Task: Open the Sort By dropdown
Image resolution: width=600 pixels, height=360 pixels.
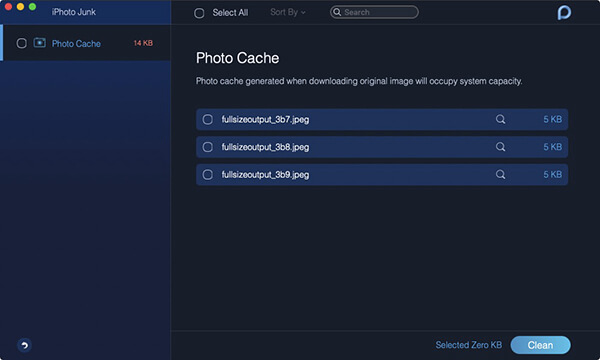Action: 288,12
